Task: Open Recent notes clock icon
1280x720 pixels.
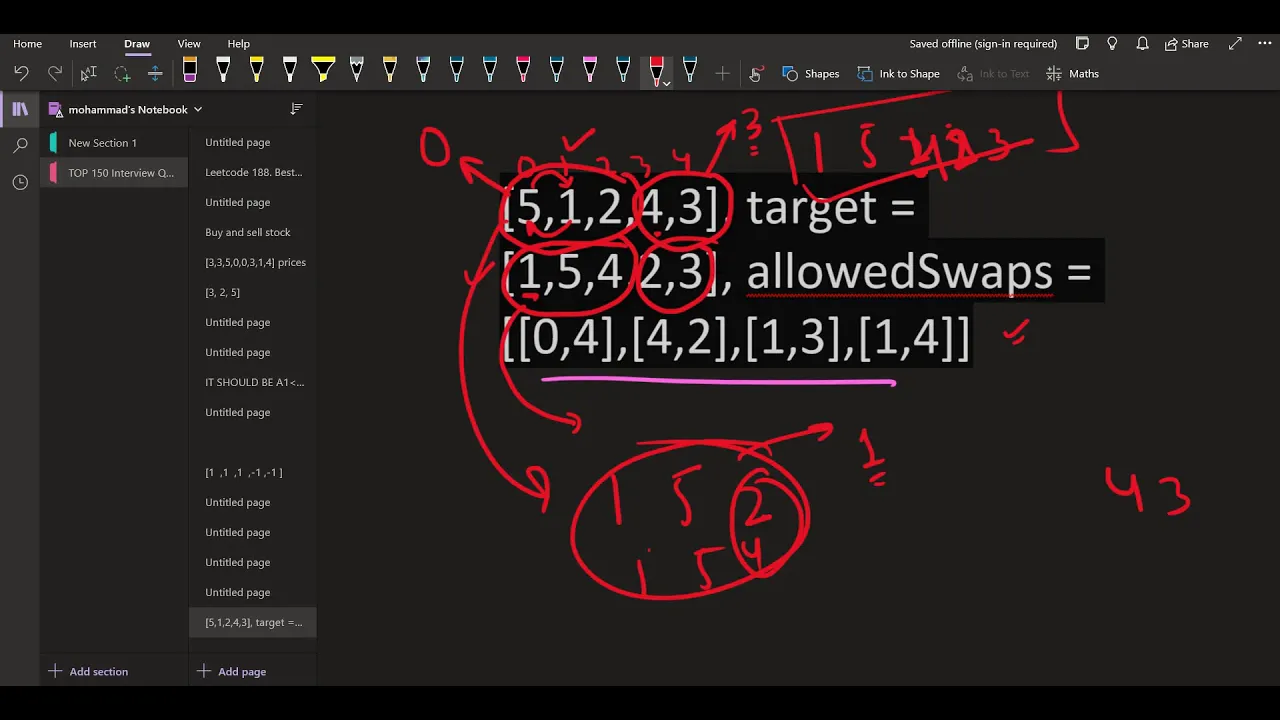Action: 20,182
